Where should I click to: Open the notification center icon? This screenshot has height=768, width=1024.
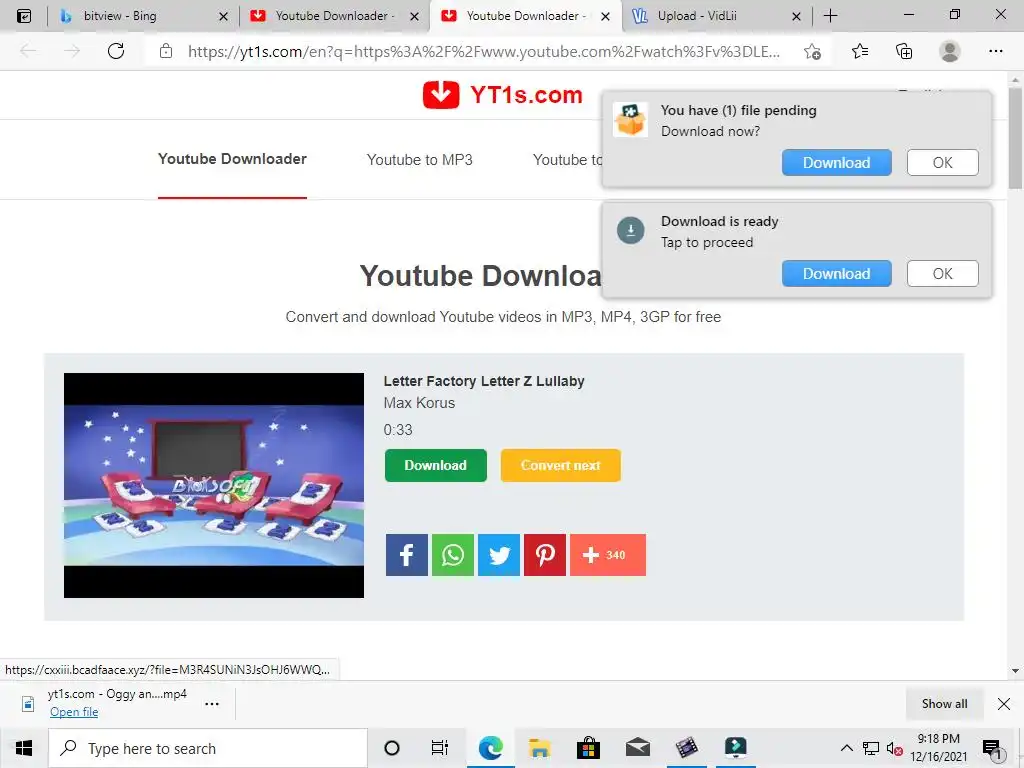click(993, 749)
